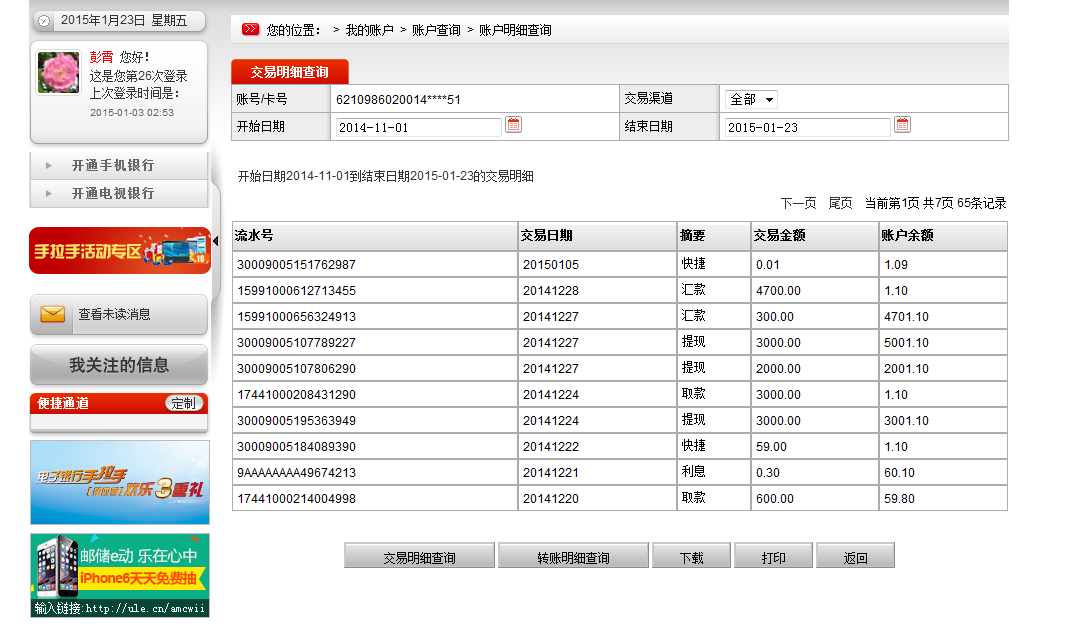The width and height of the screenshot is (1085, 633).
Task: Click the user avatar flower picture
Action: (58, 73)
